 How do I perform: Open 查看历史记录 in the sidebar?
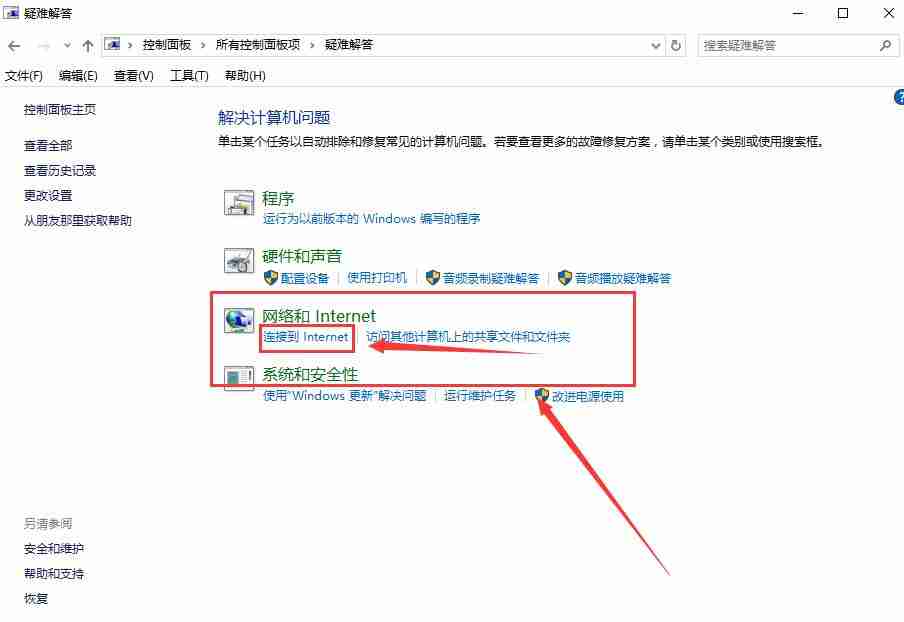coord(62,170)
